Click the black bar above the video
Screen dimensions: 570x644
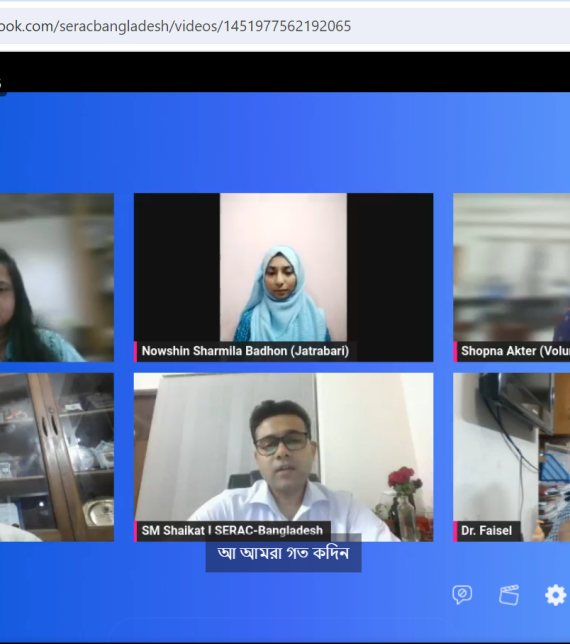[285, 72]
